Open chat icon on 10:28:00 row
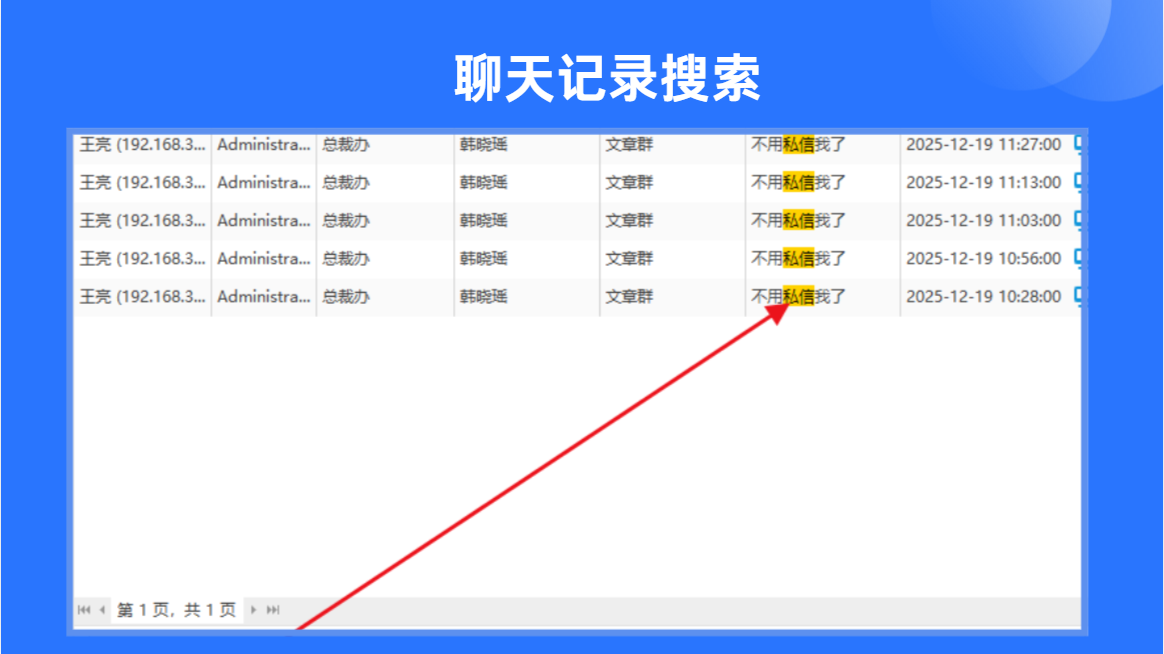The width and height of the screenshot is (1164, 654). pyautogui.click(x=1078, y=296)
